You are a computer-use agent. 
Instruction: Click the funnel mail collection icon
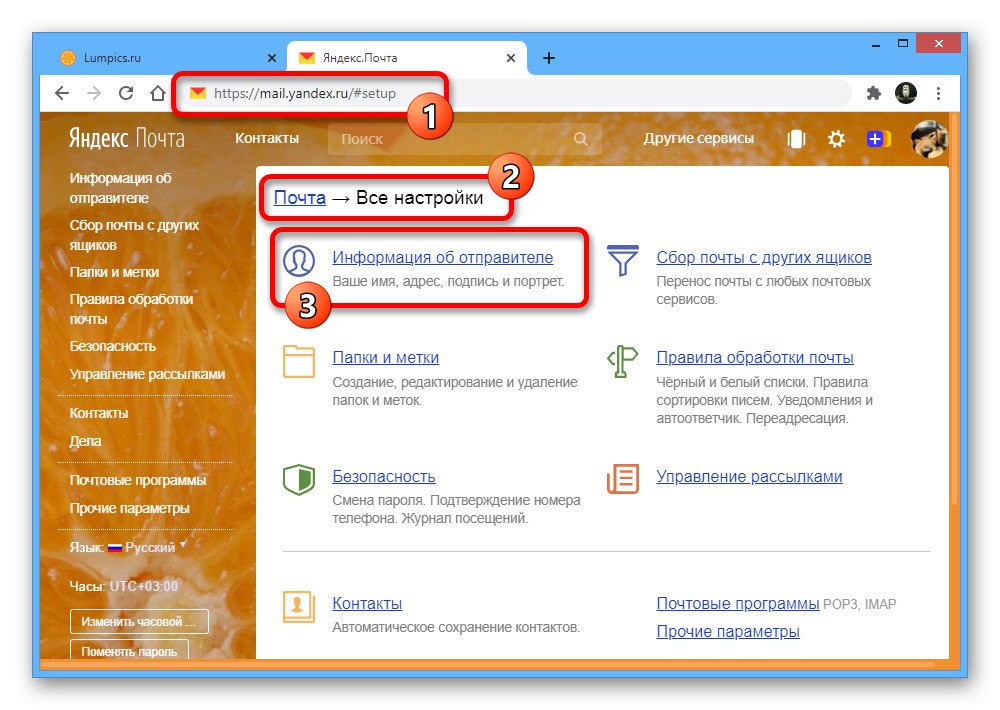[x=622, y=260]
